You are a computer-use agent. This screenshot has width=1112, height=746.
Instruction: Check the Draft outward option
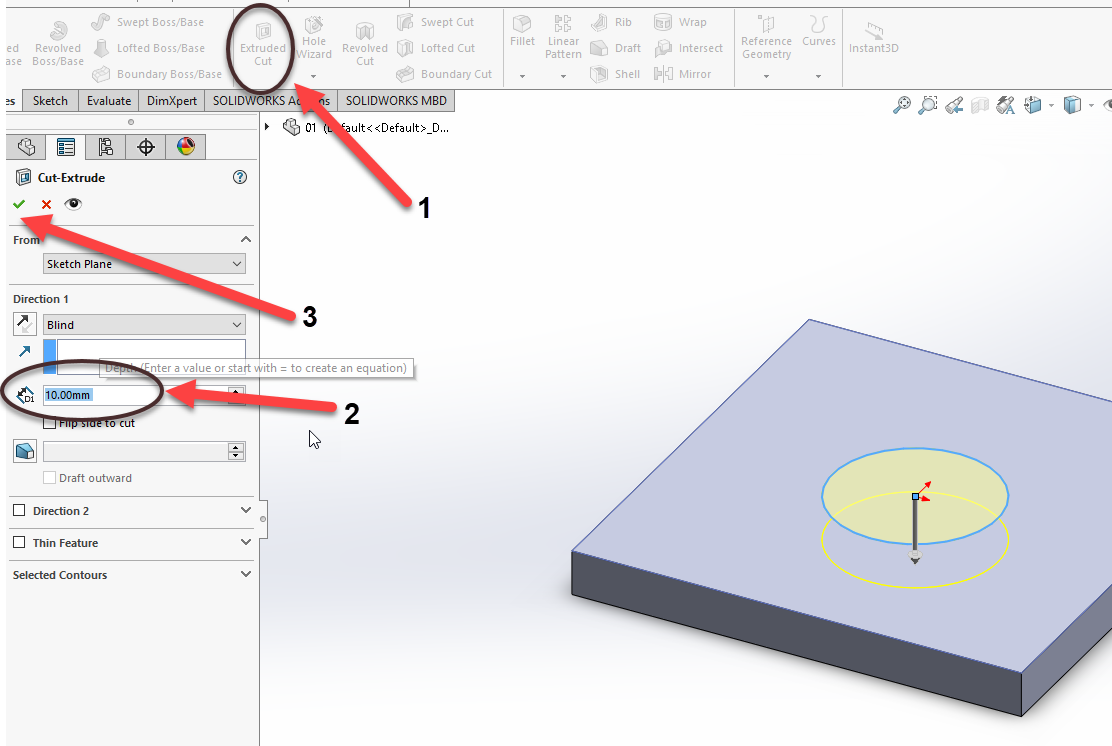(49, 477)
